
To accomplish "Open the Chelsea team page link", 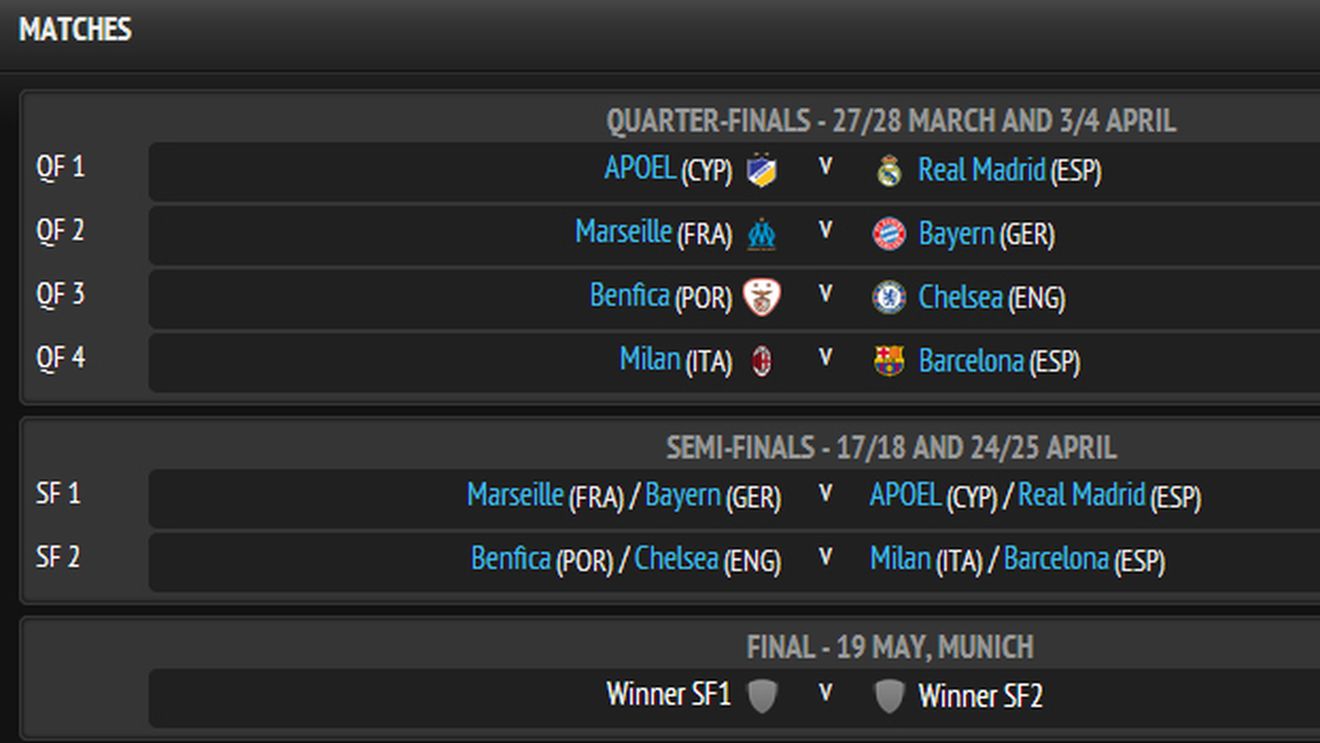I will pos(962,297).
